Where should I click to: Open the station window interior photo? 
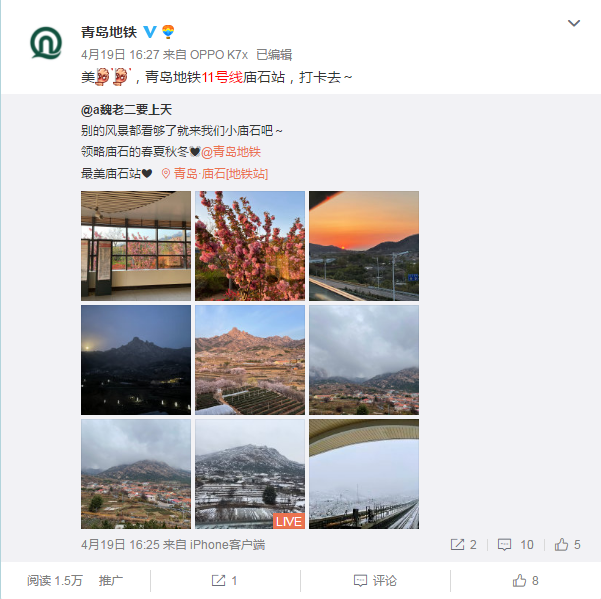136,246
